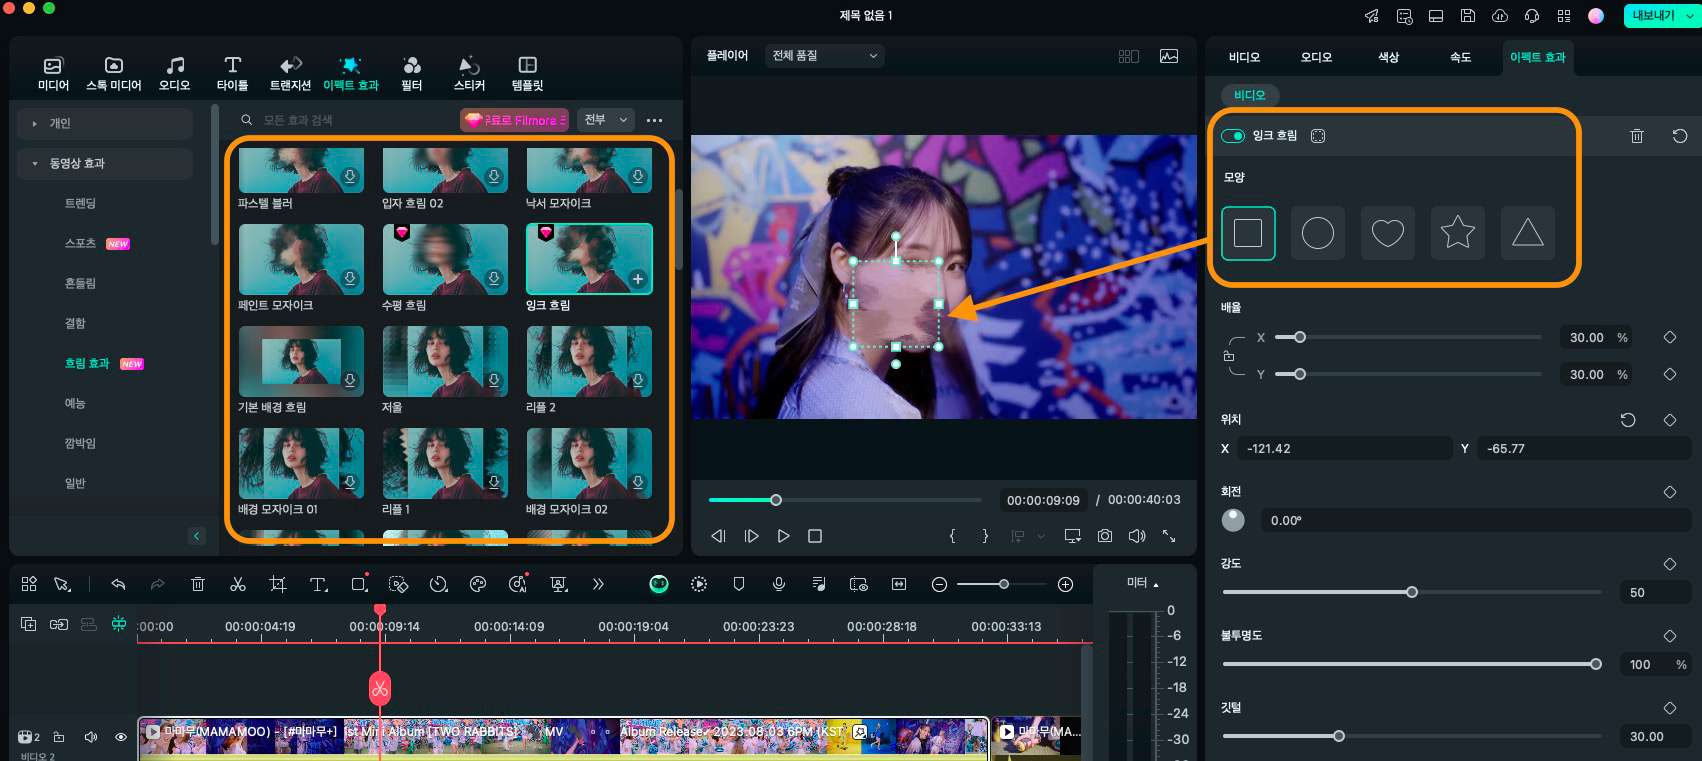
Task: Select the 트렌딩 effect category
Action: (x=80, y=203)
